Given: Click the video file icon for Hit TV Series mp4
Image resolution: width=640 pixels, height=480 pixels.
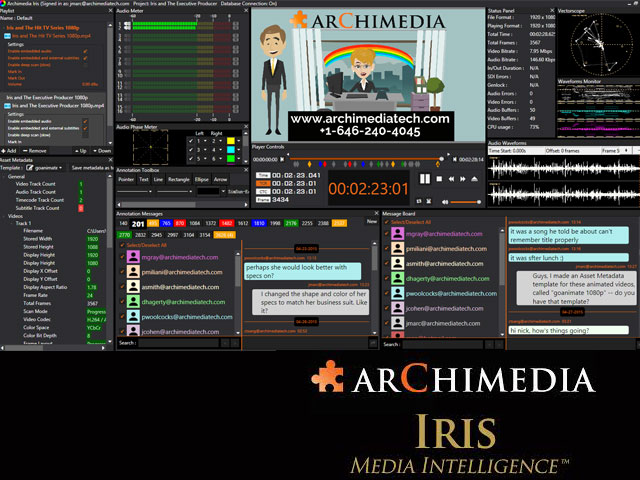Looking at the screenshot, I should pyautogui.click(x=7, y=36).
